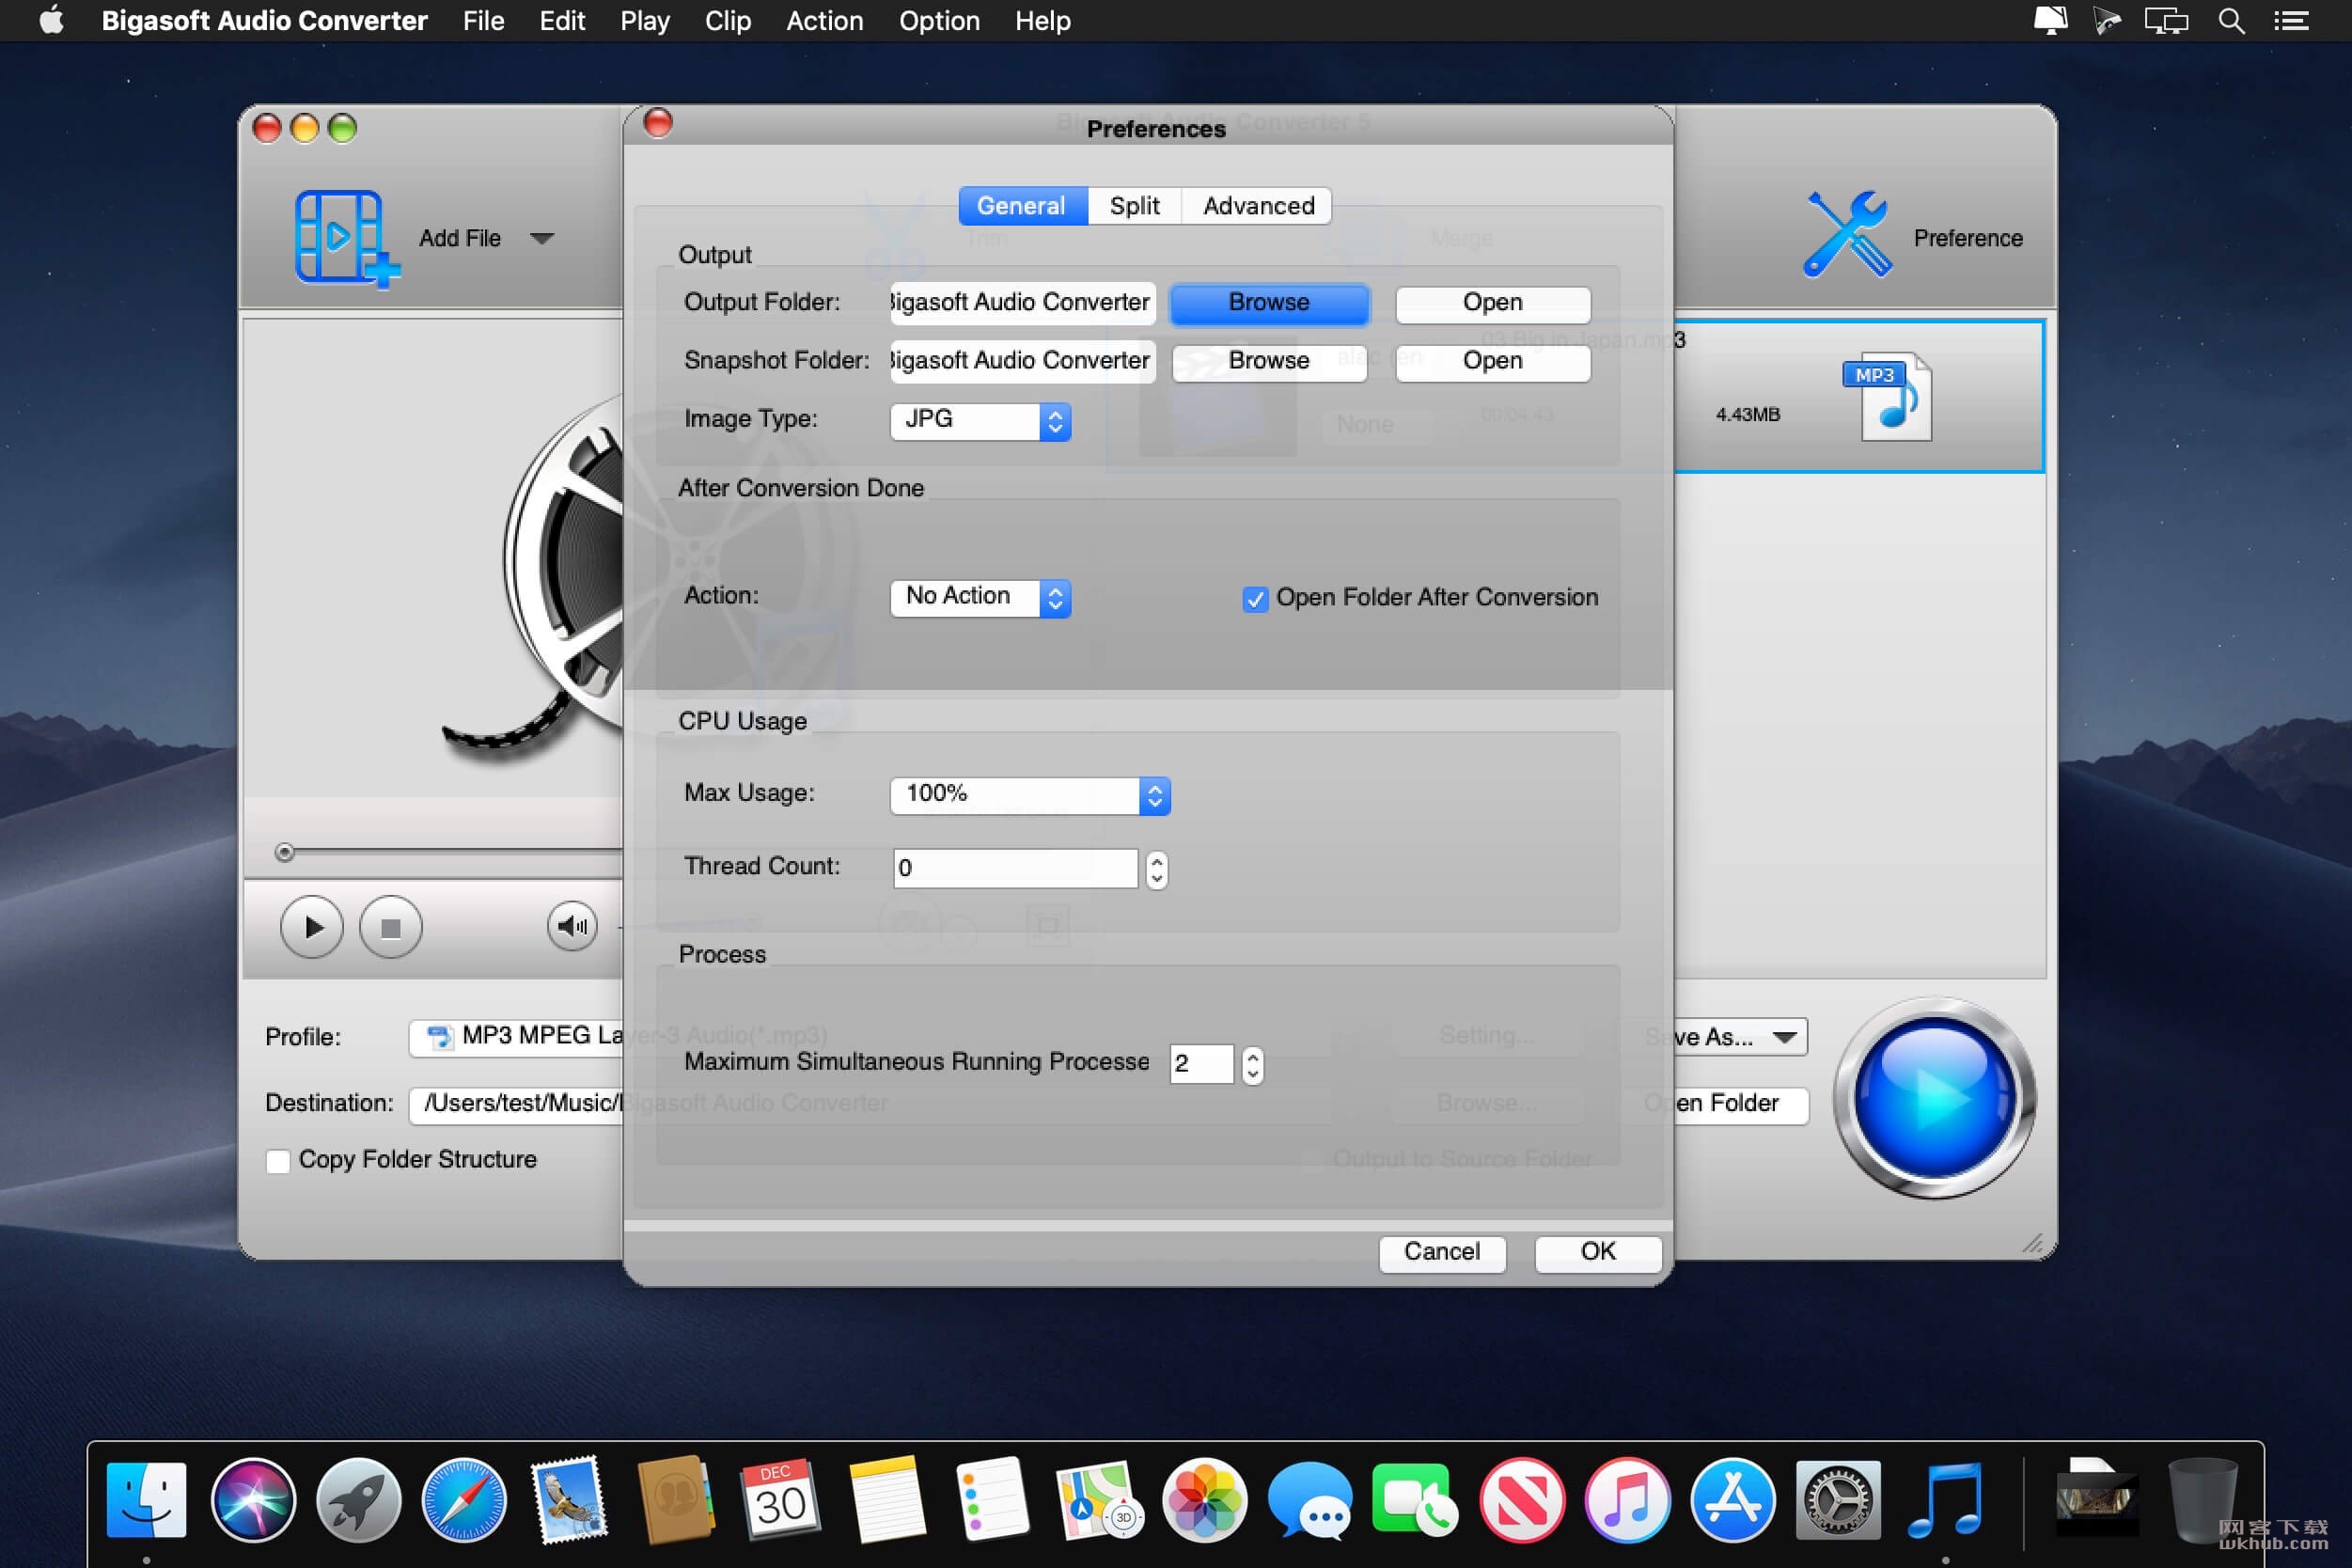This screenshot has width=2352, height=1568.
Task: Open the Preference wrench-and-screwdriver icon
Action: [x=1846, y=235]
